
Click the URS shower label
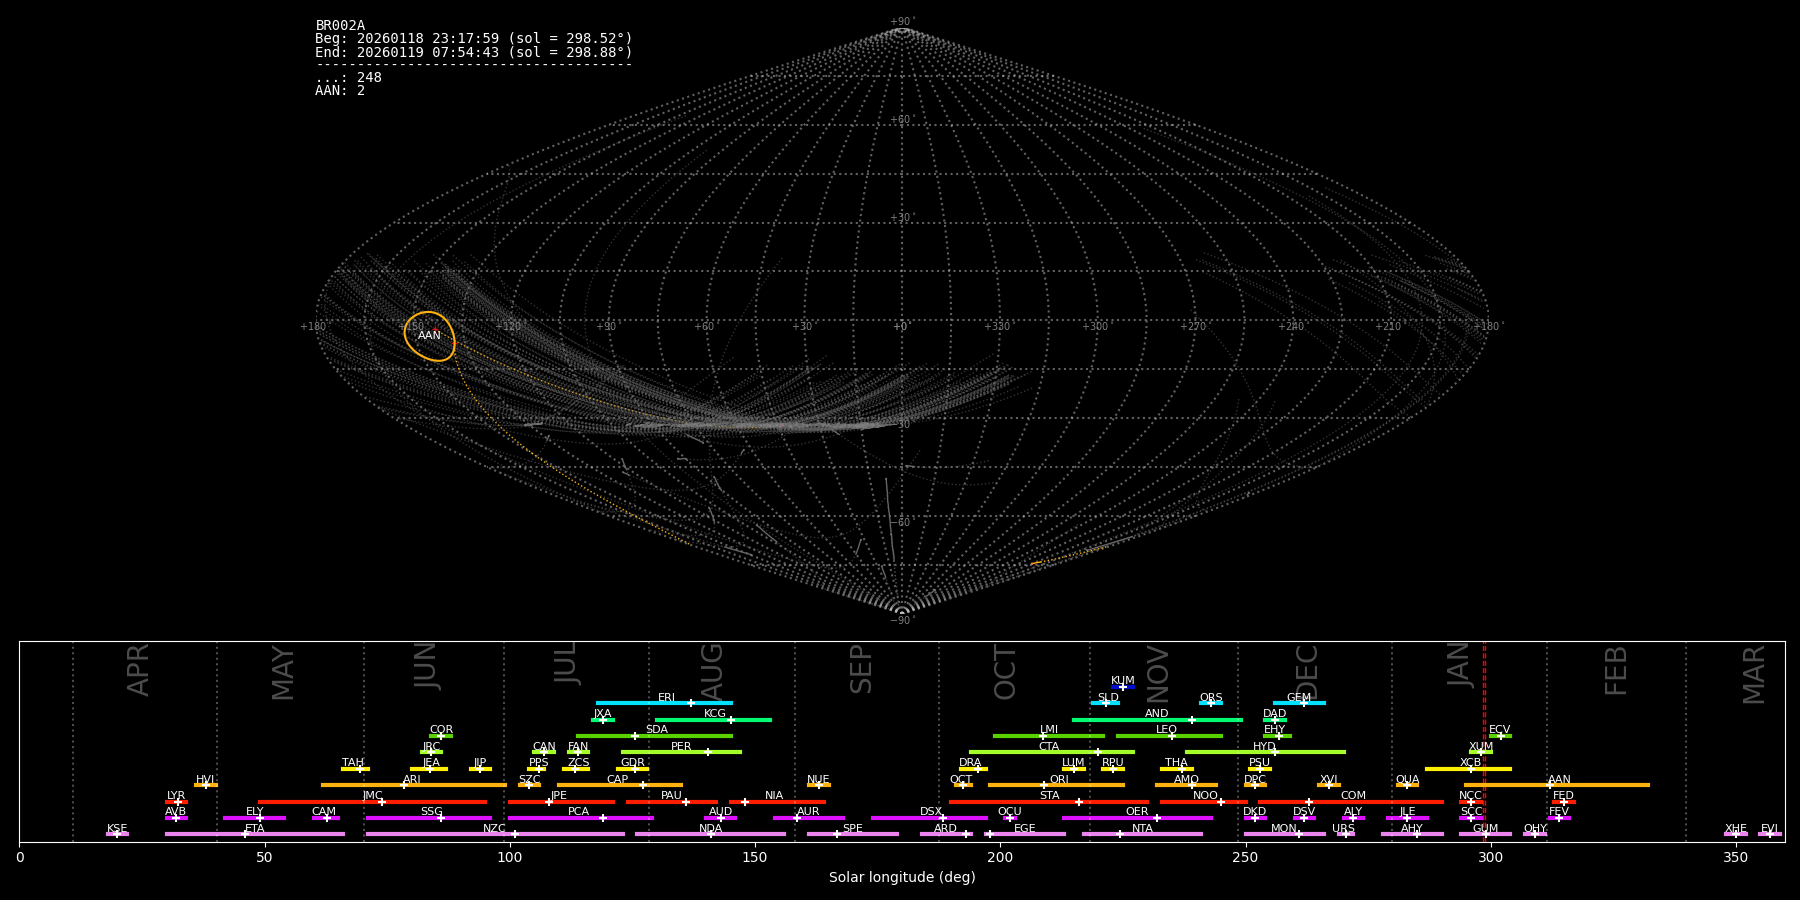(1343, 829)
